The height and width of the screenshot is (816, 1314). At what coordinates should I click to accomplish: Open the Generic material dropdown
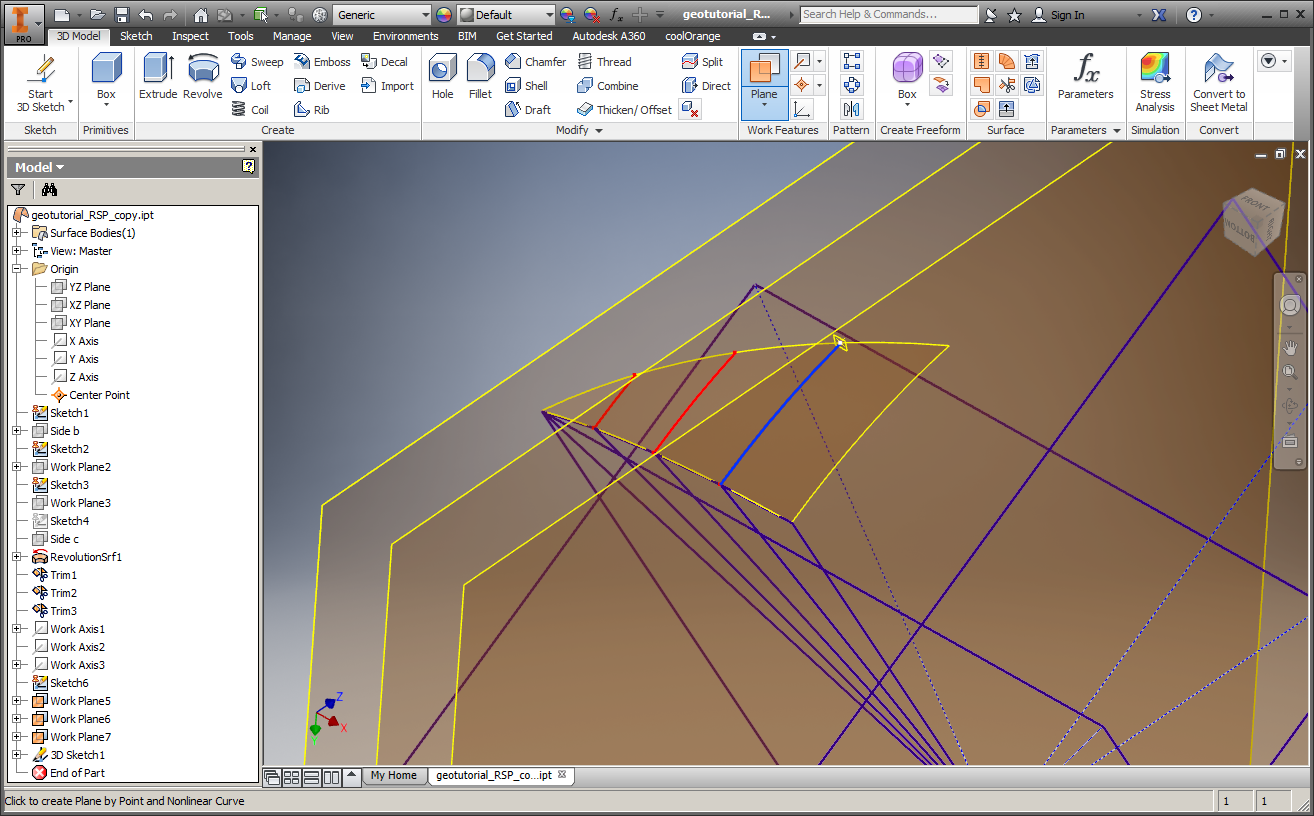[425, 15]
